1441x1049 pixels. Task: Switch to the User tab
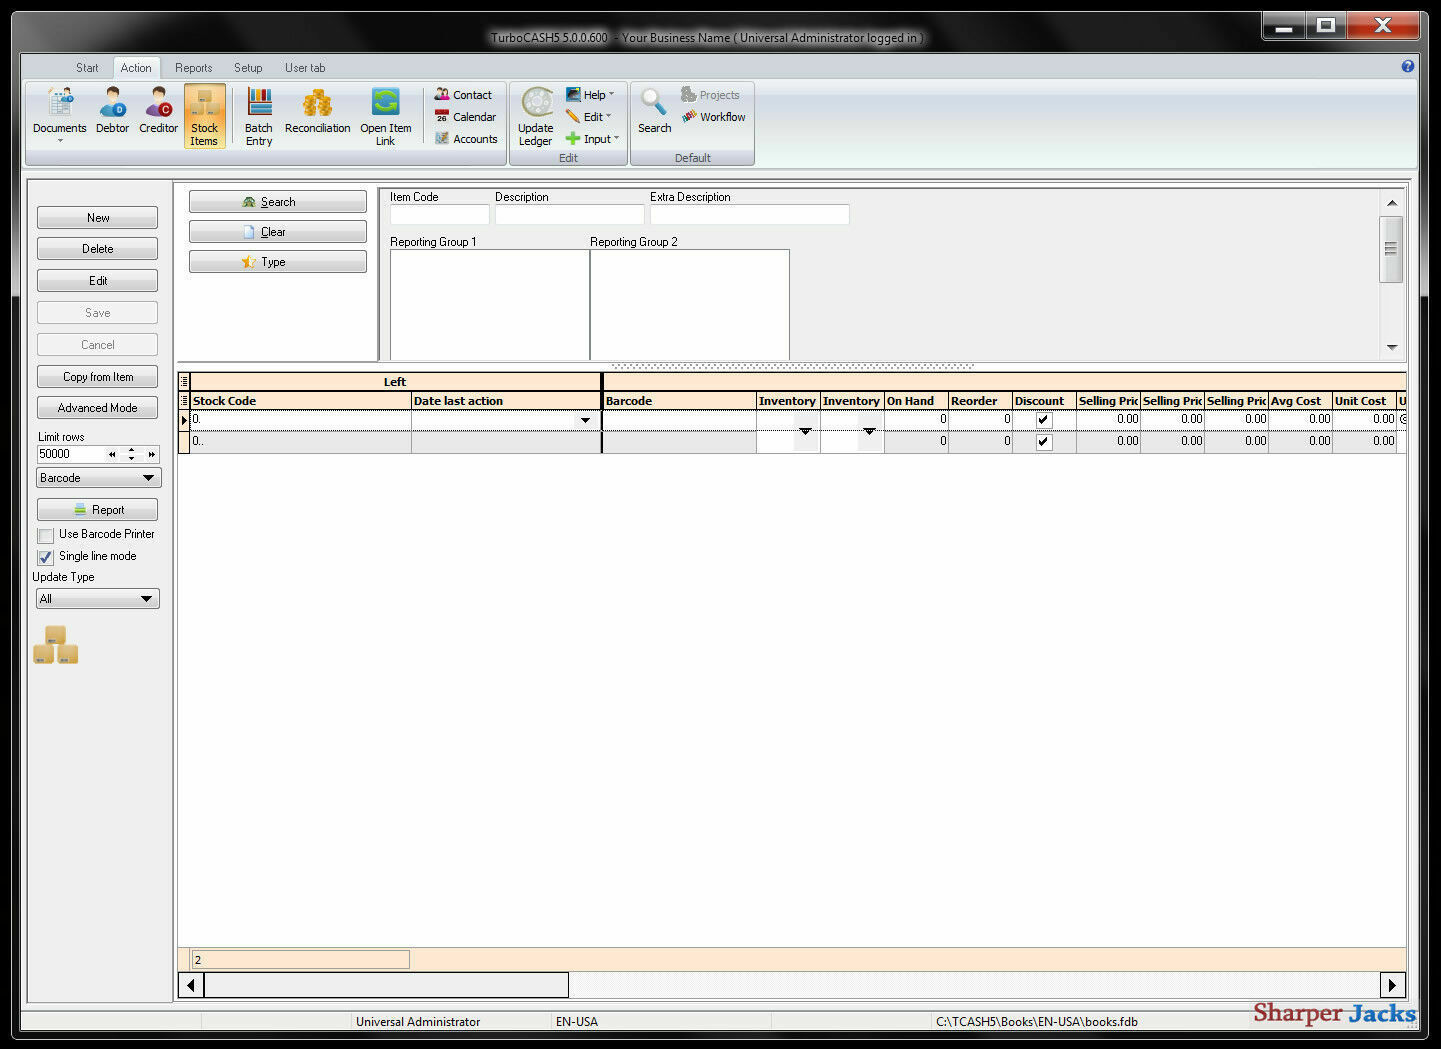(x=305, y=68)
